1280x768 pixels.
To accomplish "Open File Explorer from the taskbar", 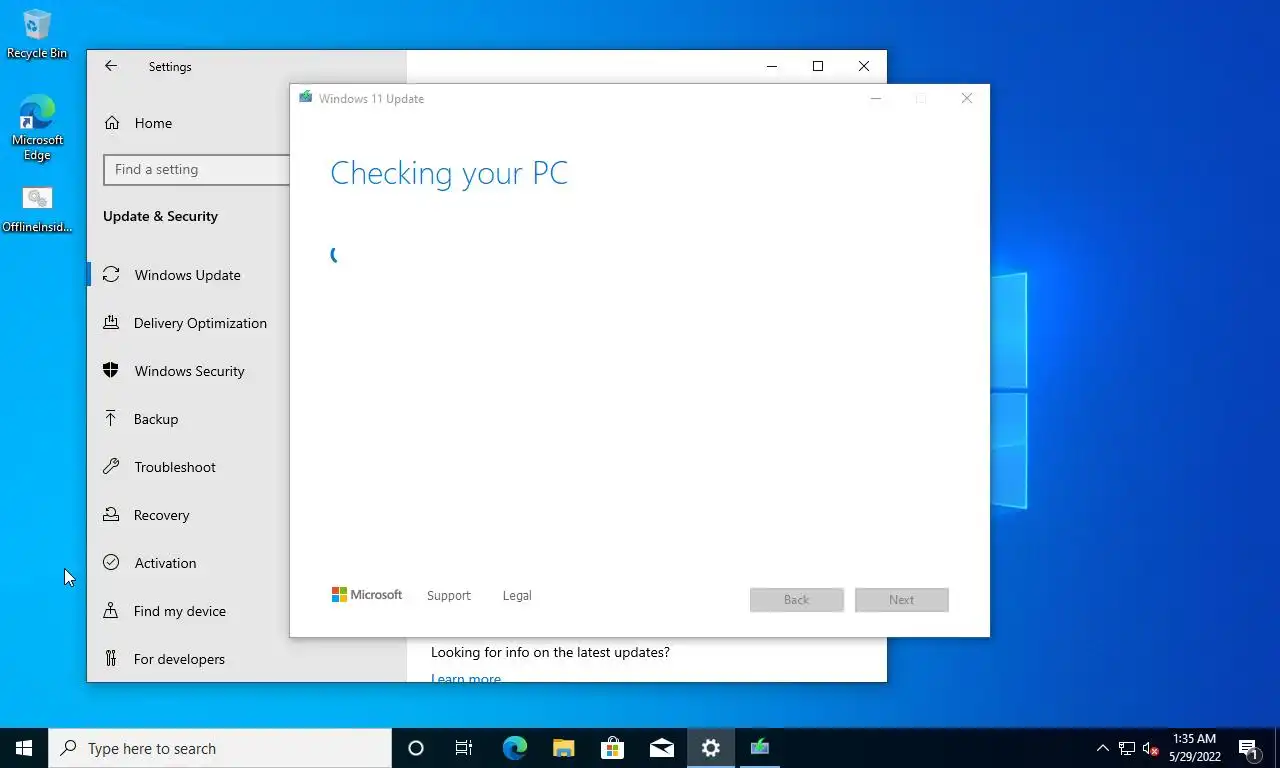I will tap(563, 748).
